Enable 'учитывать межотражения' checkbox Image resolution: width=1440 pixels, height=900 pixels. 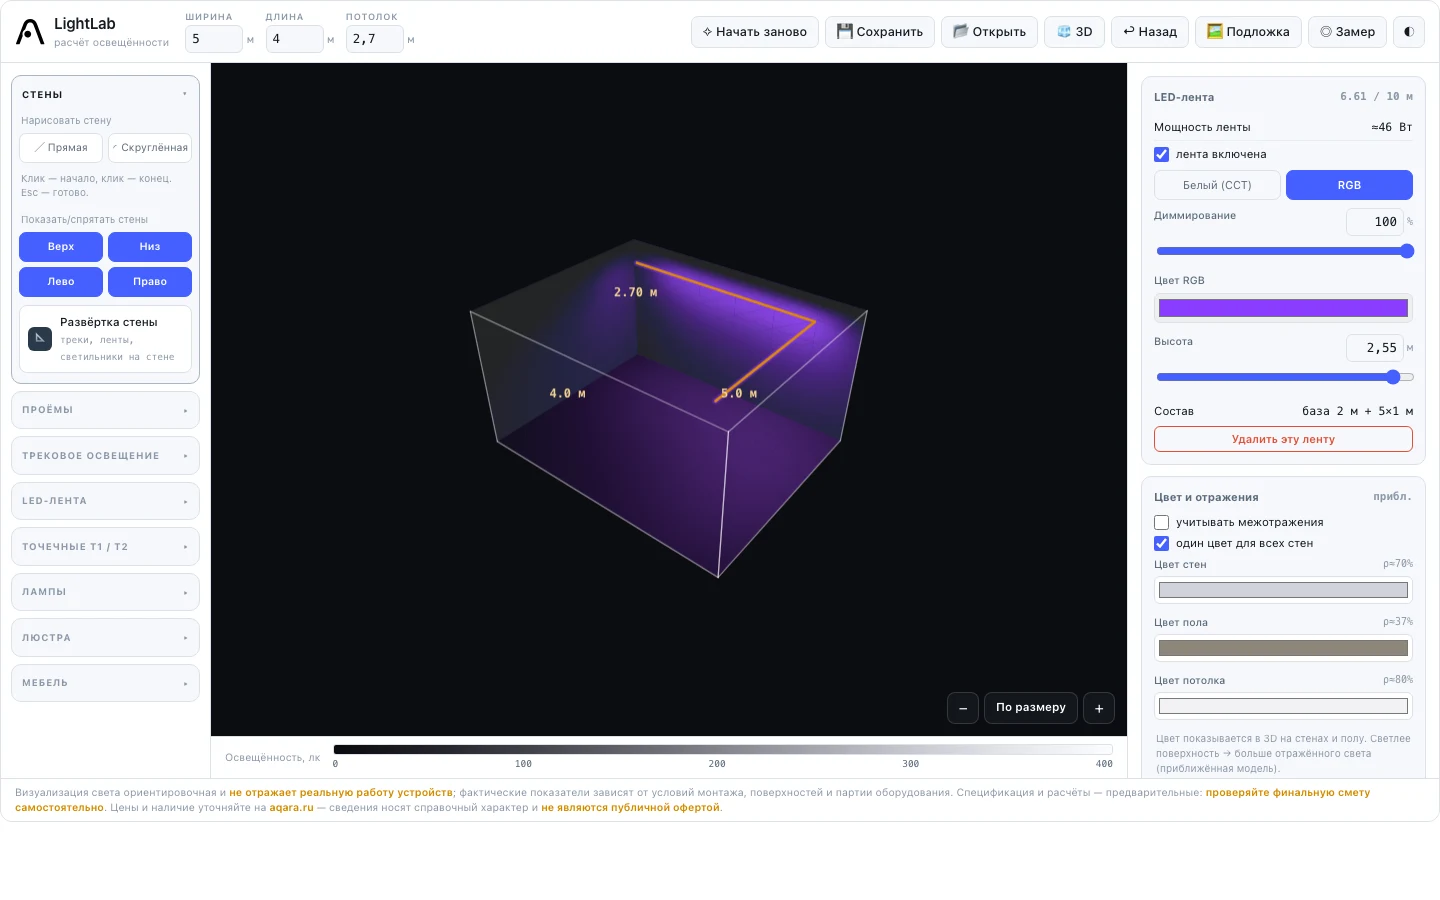pyautogui.click(x=1161, y=522)
